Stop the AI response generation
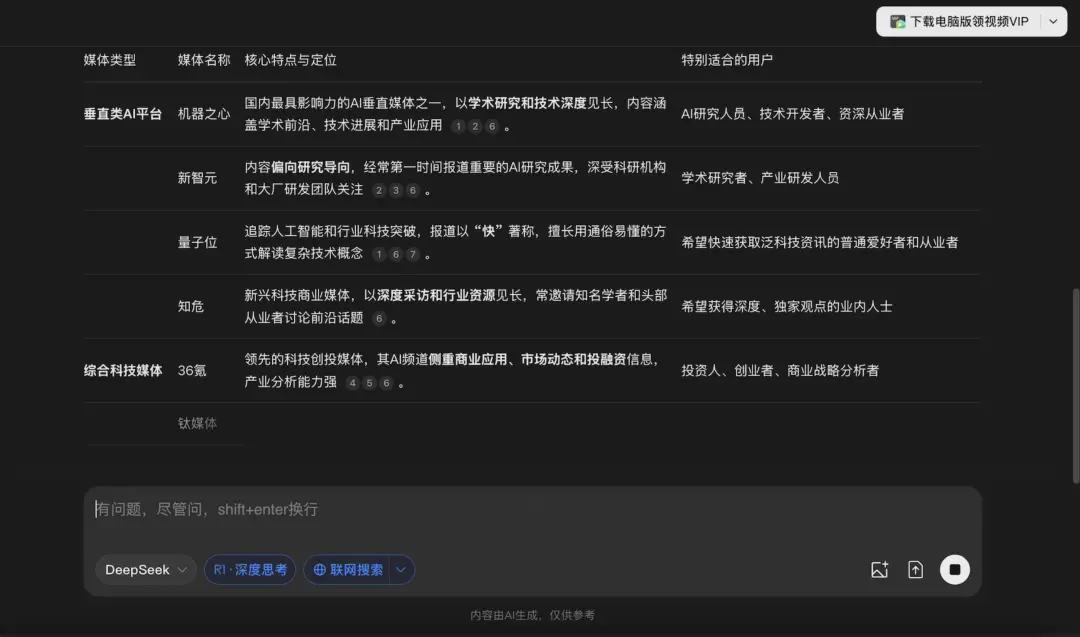The image size is (1080, 637). click(954, 569)
